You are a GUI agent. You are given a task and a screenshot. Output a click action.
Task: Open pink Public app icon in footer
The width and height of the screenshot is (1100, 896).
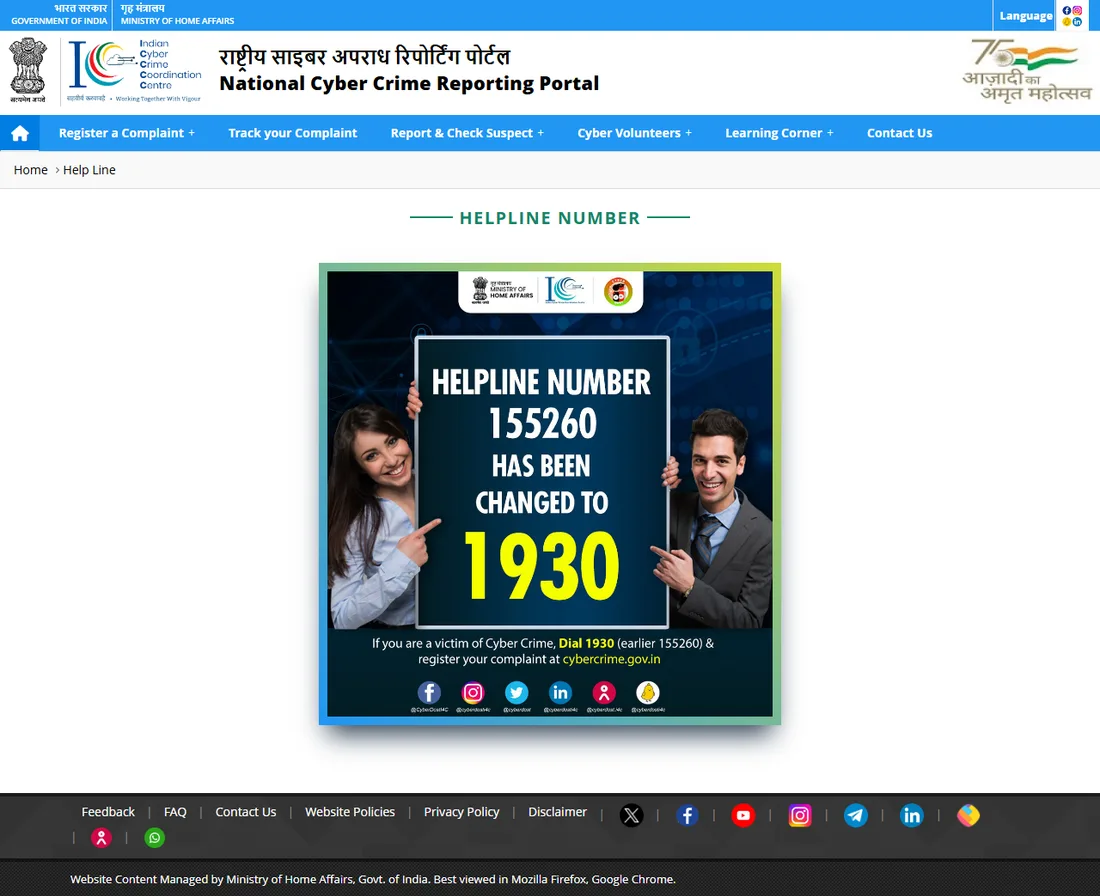pos(102,838)
